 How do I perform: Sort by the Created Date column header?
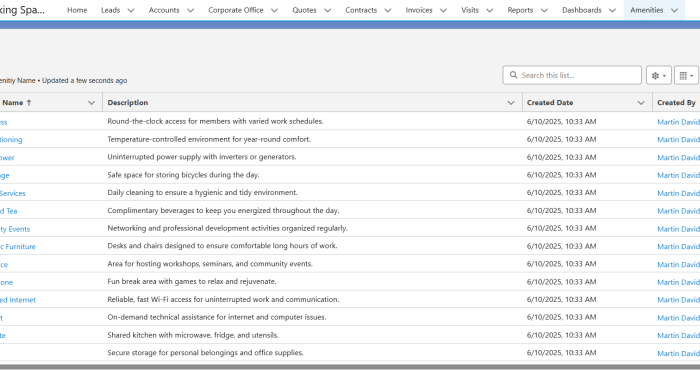550,103
